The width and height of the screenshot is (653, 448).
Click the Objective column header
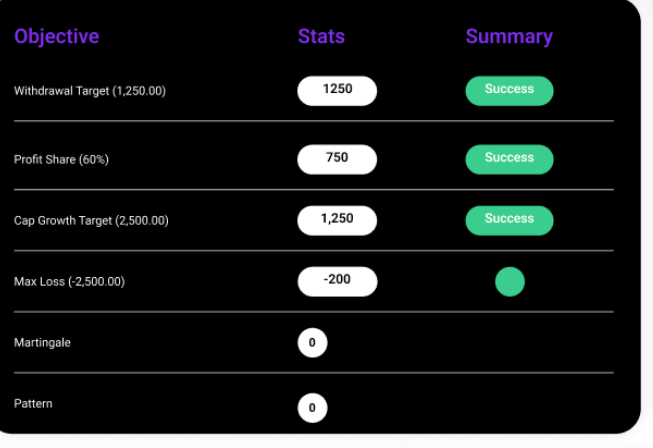point(57,37)
